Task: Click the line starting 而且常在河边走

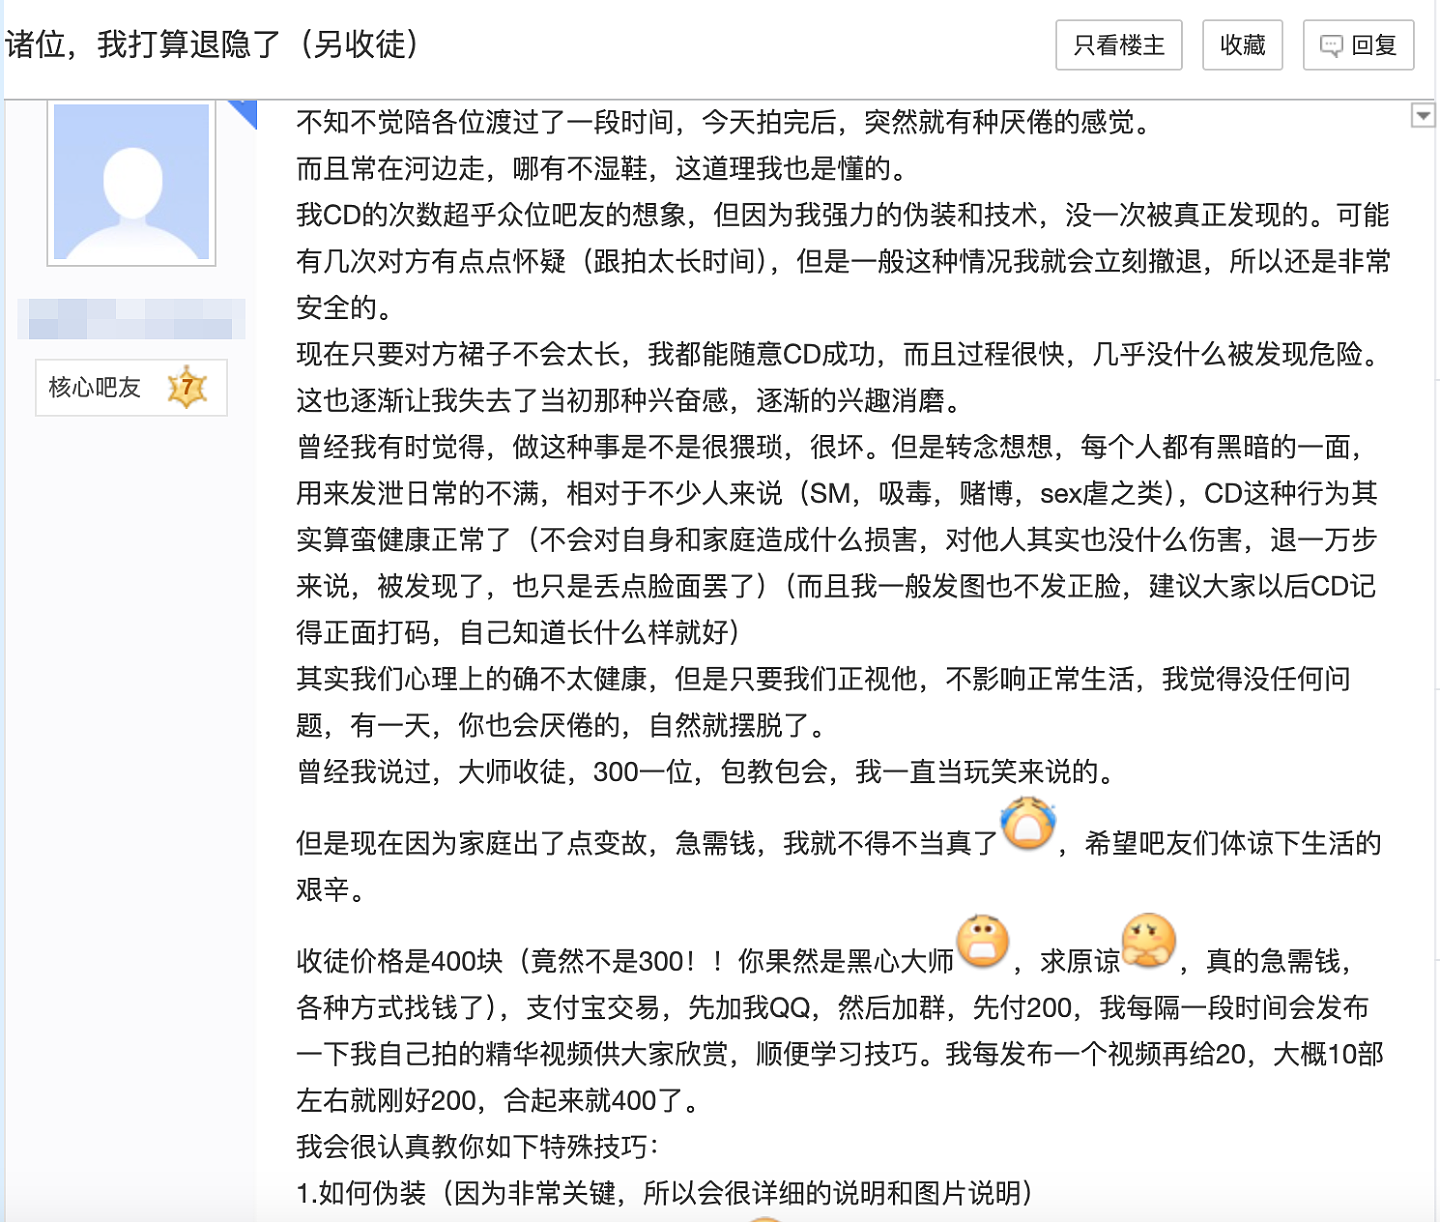Action: click(x=604, y=168)
